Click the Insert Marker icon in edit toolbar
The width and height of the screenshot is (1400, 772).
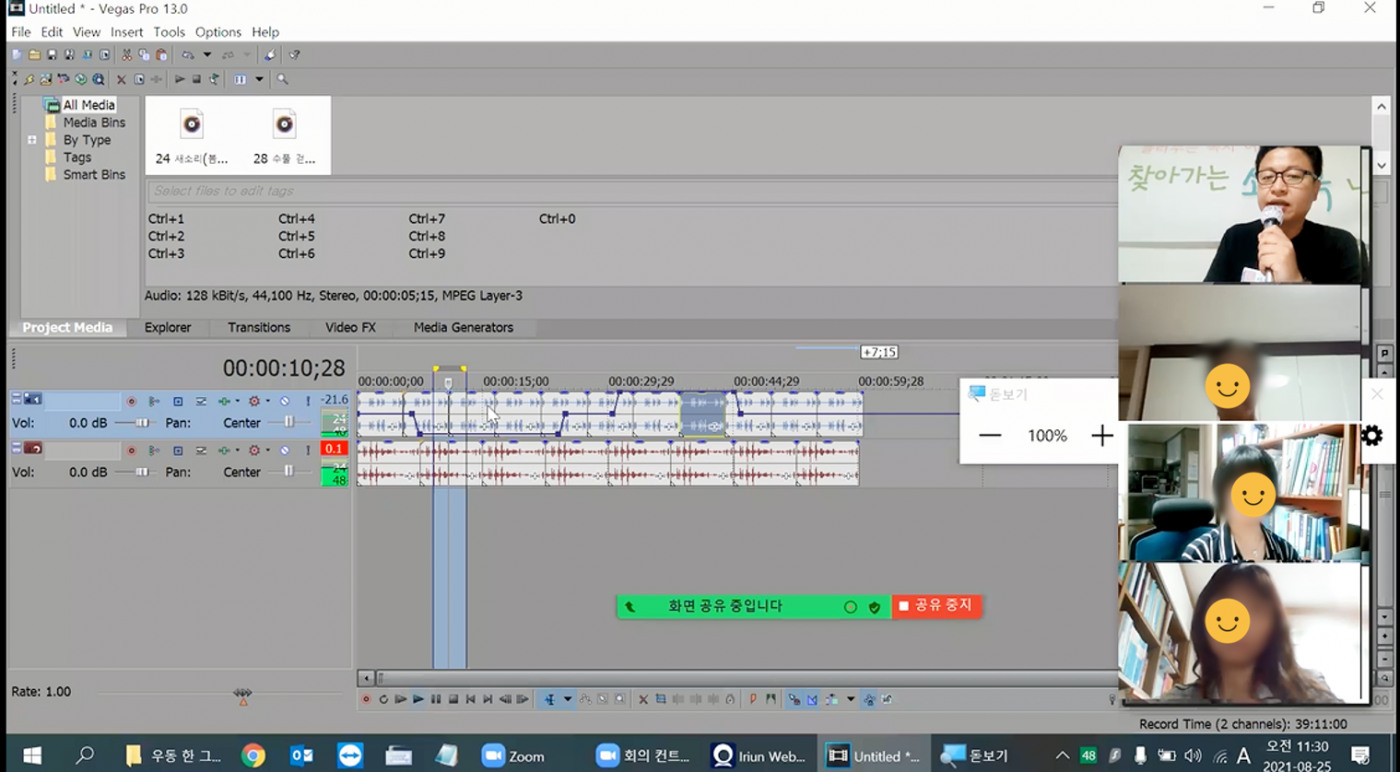753,699
